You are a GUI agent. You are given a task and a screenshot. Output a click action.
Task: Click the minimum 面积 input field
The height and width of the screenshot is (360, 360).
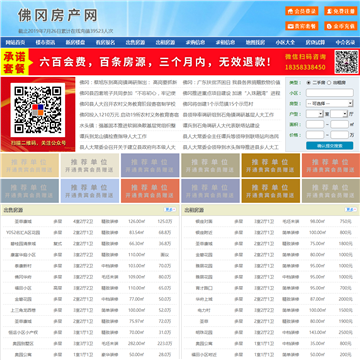pos(315,124)
